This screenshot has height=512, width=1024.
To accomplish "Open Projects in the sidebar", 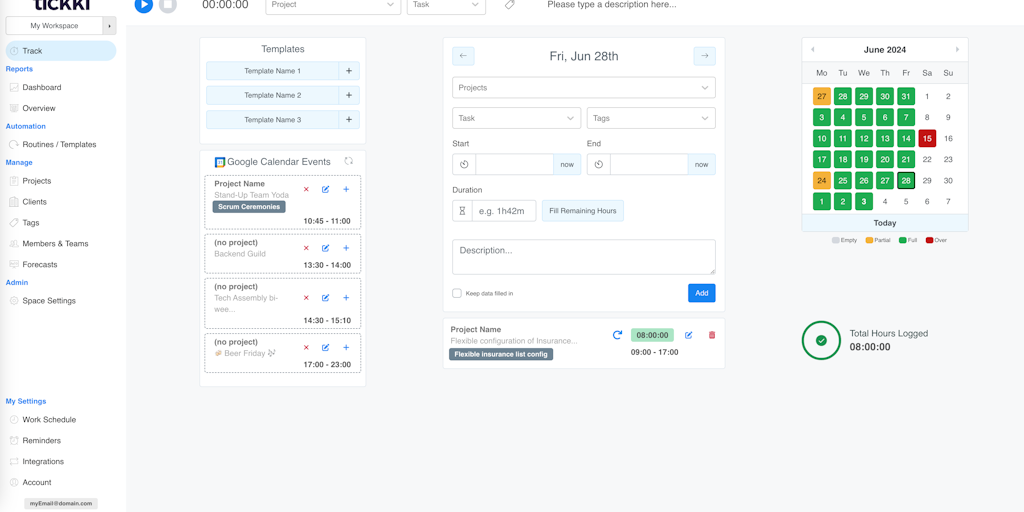I will (37, 181).
